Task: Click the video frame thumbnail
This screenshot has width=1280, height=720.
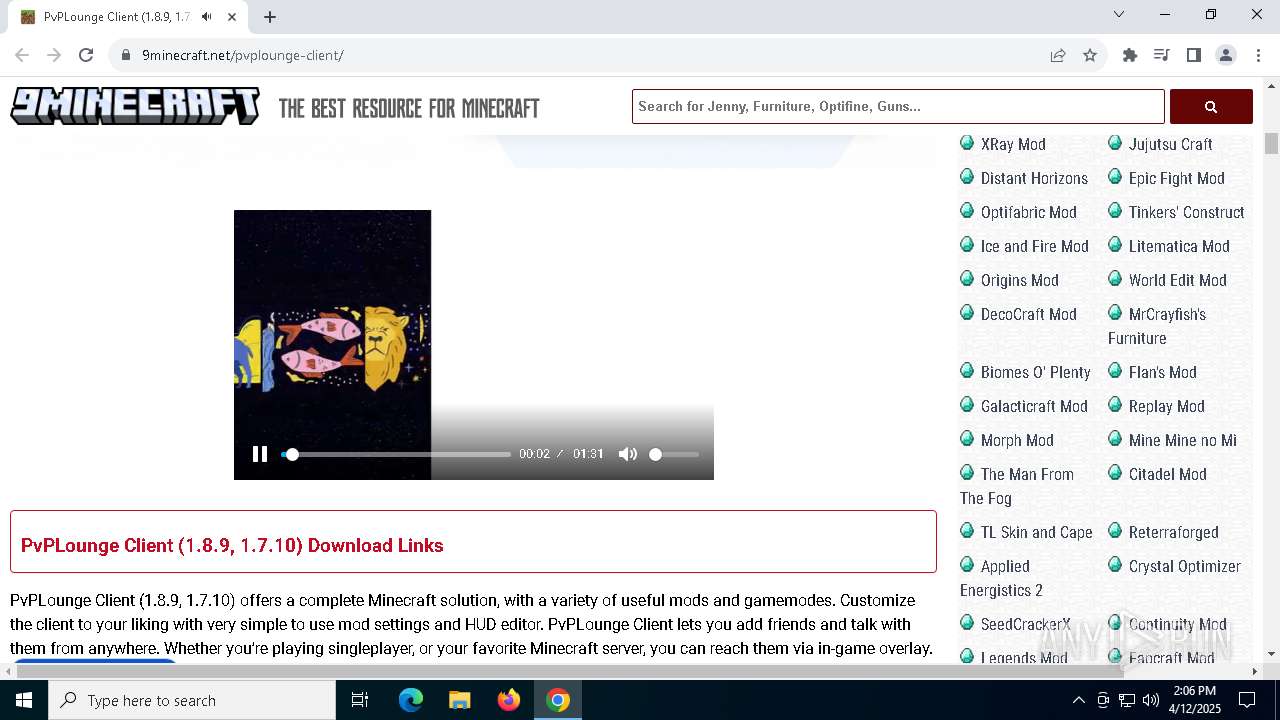Action: [332, 344]
